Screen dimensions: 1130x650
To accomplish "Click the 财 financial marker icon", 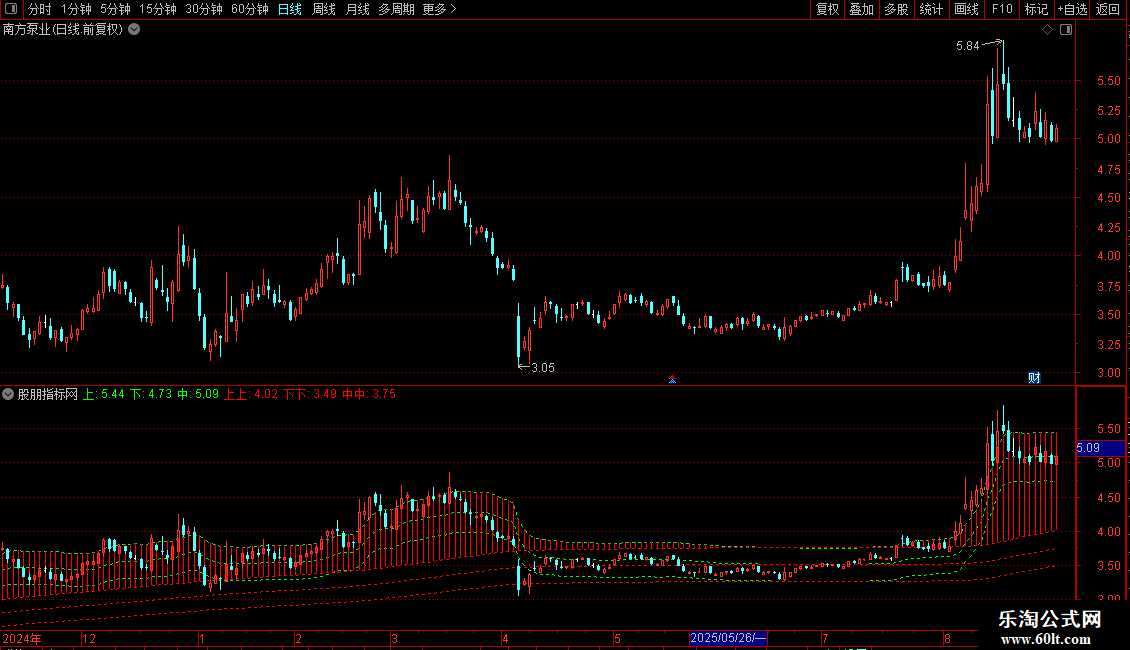I will 1034,378.
